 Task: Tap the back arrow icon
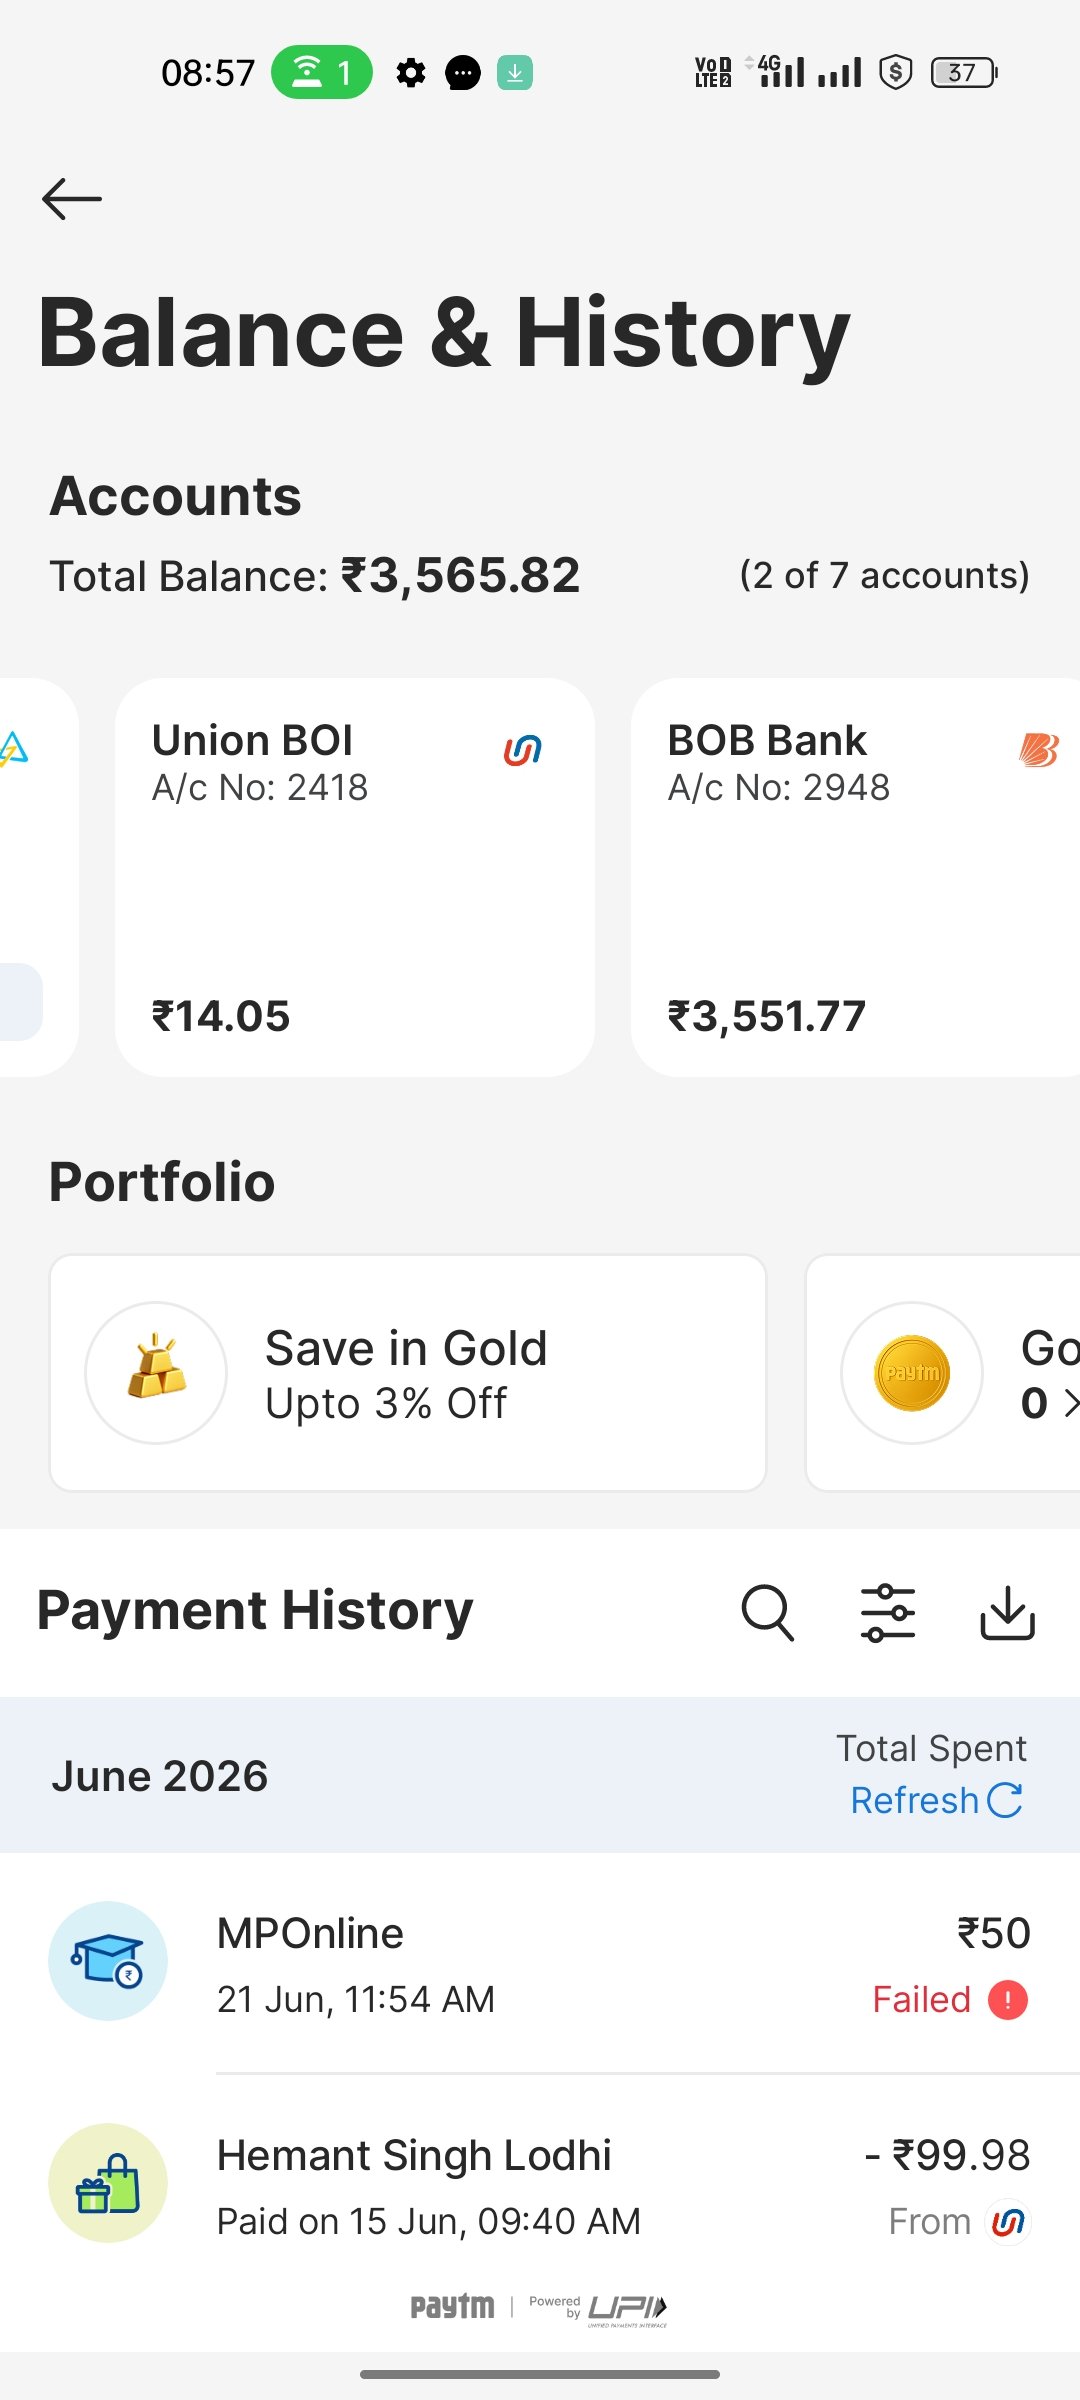pos(72,199)
